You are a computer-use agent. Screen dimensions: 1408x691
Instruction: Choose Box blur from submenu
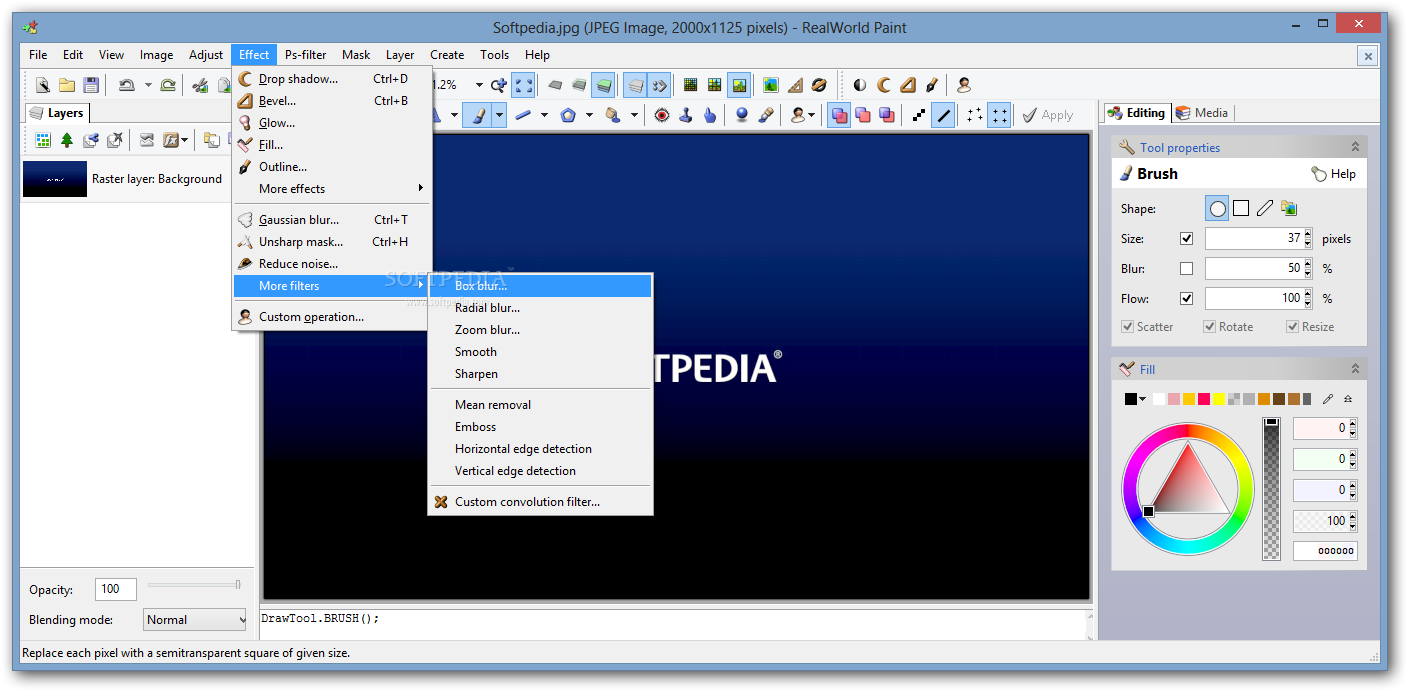pos(540,286)
